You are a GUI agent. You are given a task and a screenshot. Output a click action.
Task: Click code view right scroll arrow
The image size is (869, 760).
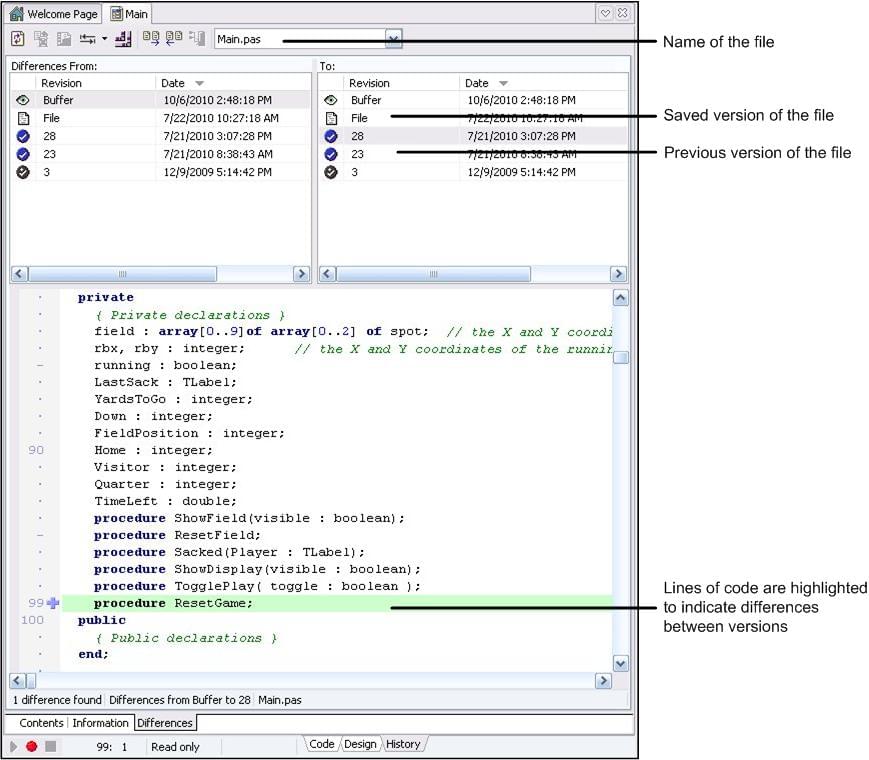pyautogui.click(x=603, y=681)
